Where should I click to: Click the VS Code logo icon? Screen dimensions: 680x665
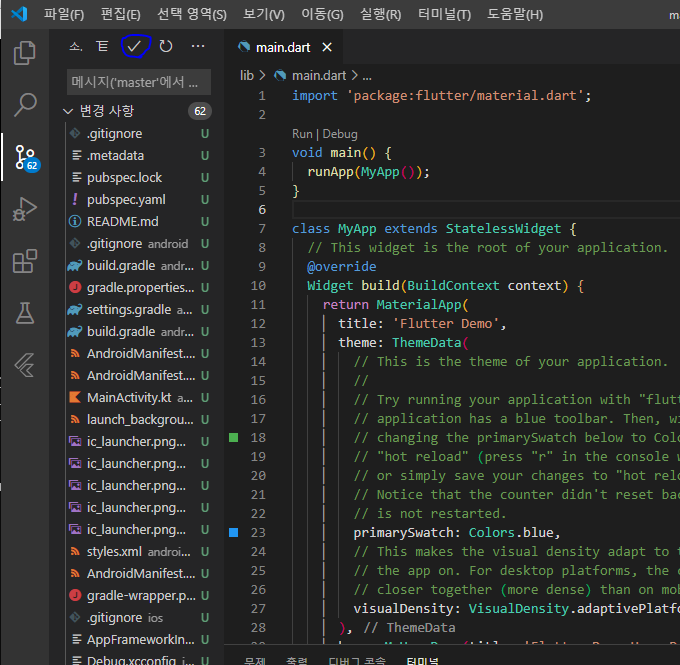[20, 14]
